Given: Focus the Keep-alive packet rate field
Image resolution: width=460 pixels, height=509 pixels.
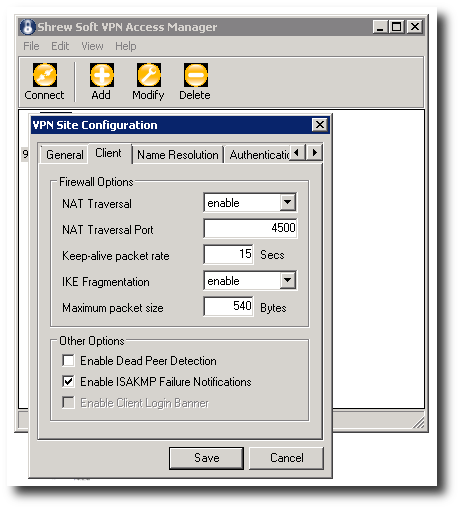Looking at the screenshot, I should tap(228, 254).
